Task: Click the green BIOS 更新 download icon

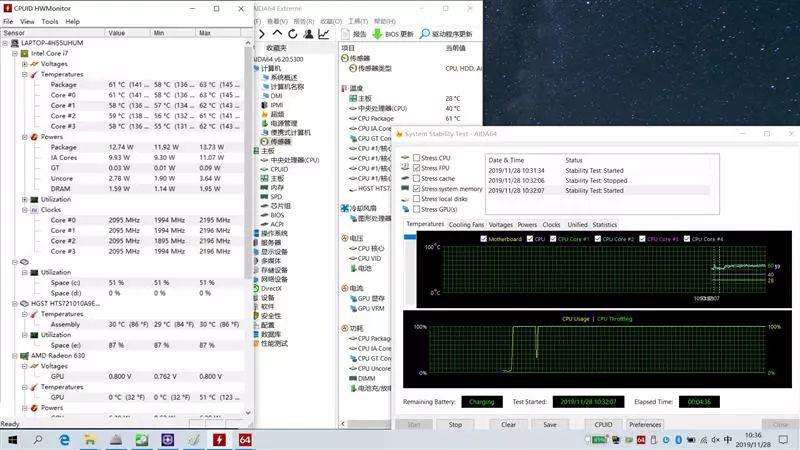Action: tap(377, 34)
